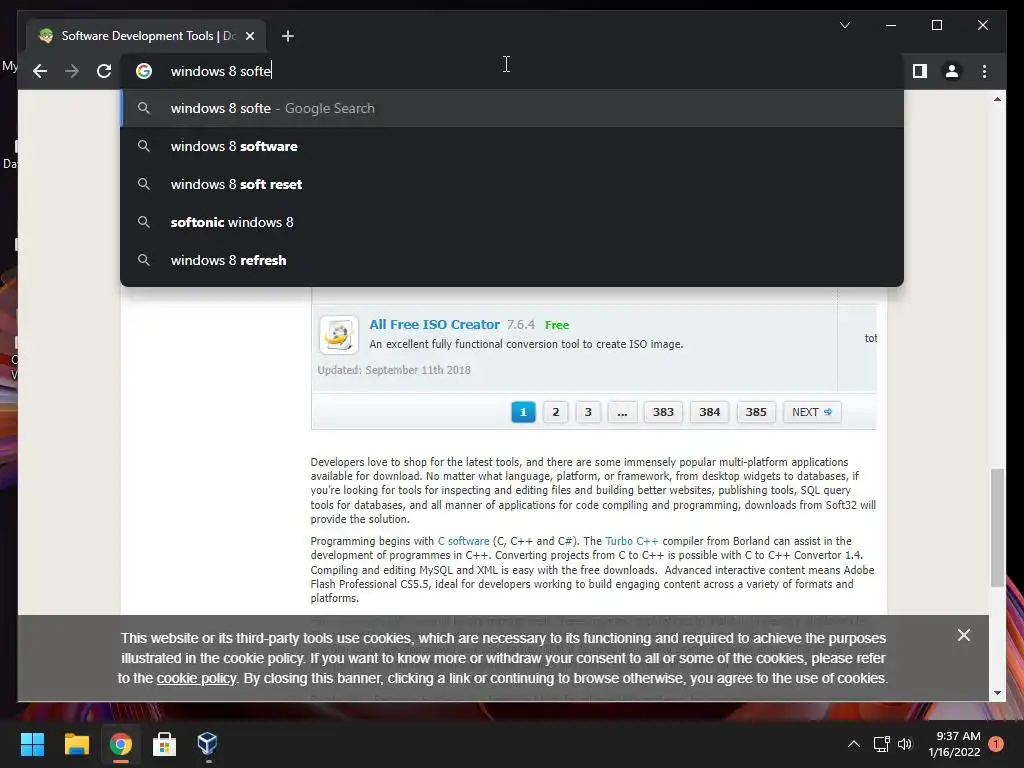Viewport: 1024px width, 768px height.
Task: Open the 'C software' link
Action: click(463, 541)
